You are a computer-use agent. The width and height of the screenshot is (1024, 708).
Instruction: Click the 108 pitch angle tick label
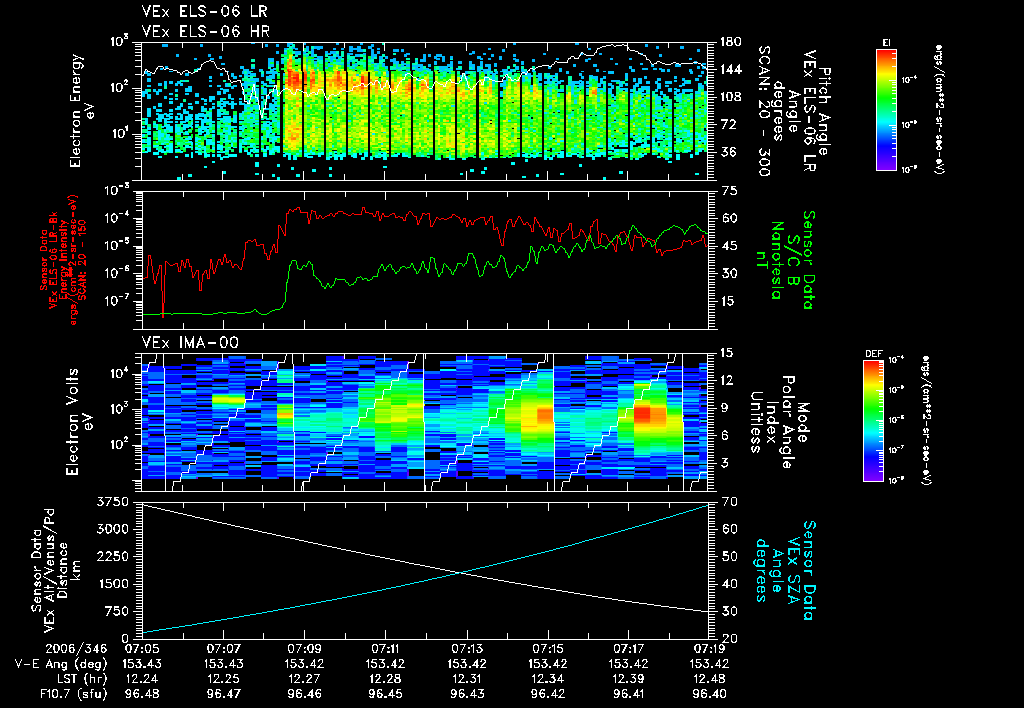(x=731, y=97)
